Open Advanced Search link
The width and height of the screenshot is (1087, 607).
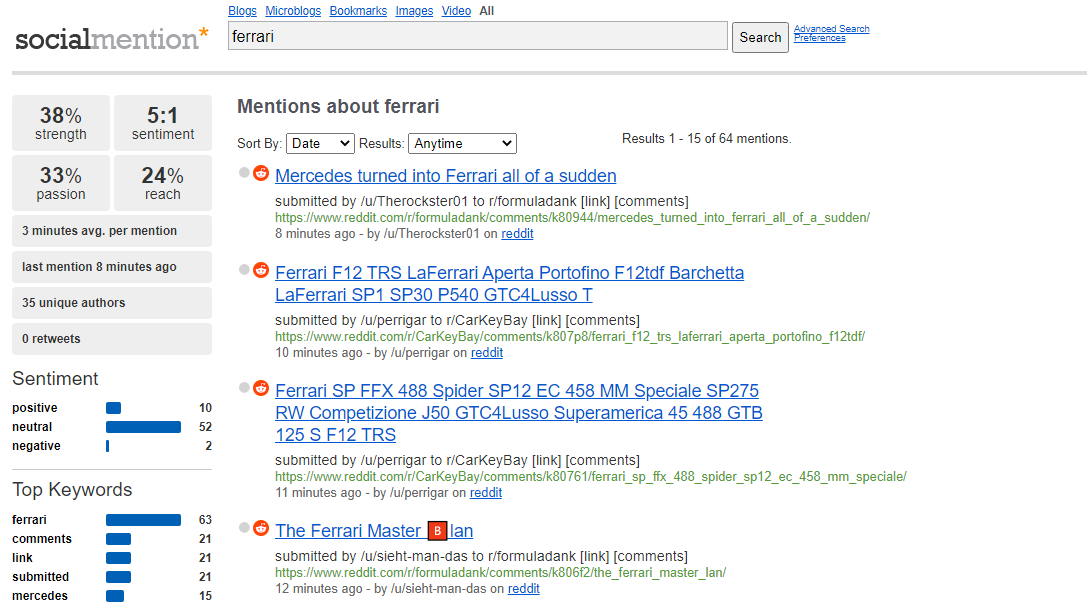[832, 29]
